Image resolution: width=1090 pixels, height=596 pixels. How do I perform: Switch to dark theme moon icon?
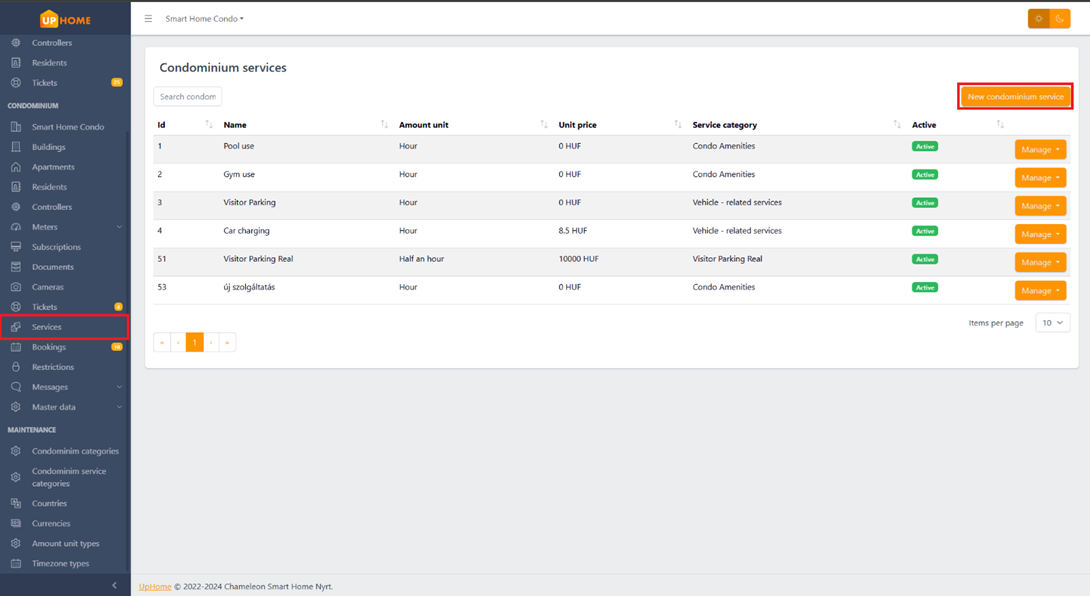[x=1059, y=19]
